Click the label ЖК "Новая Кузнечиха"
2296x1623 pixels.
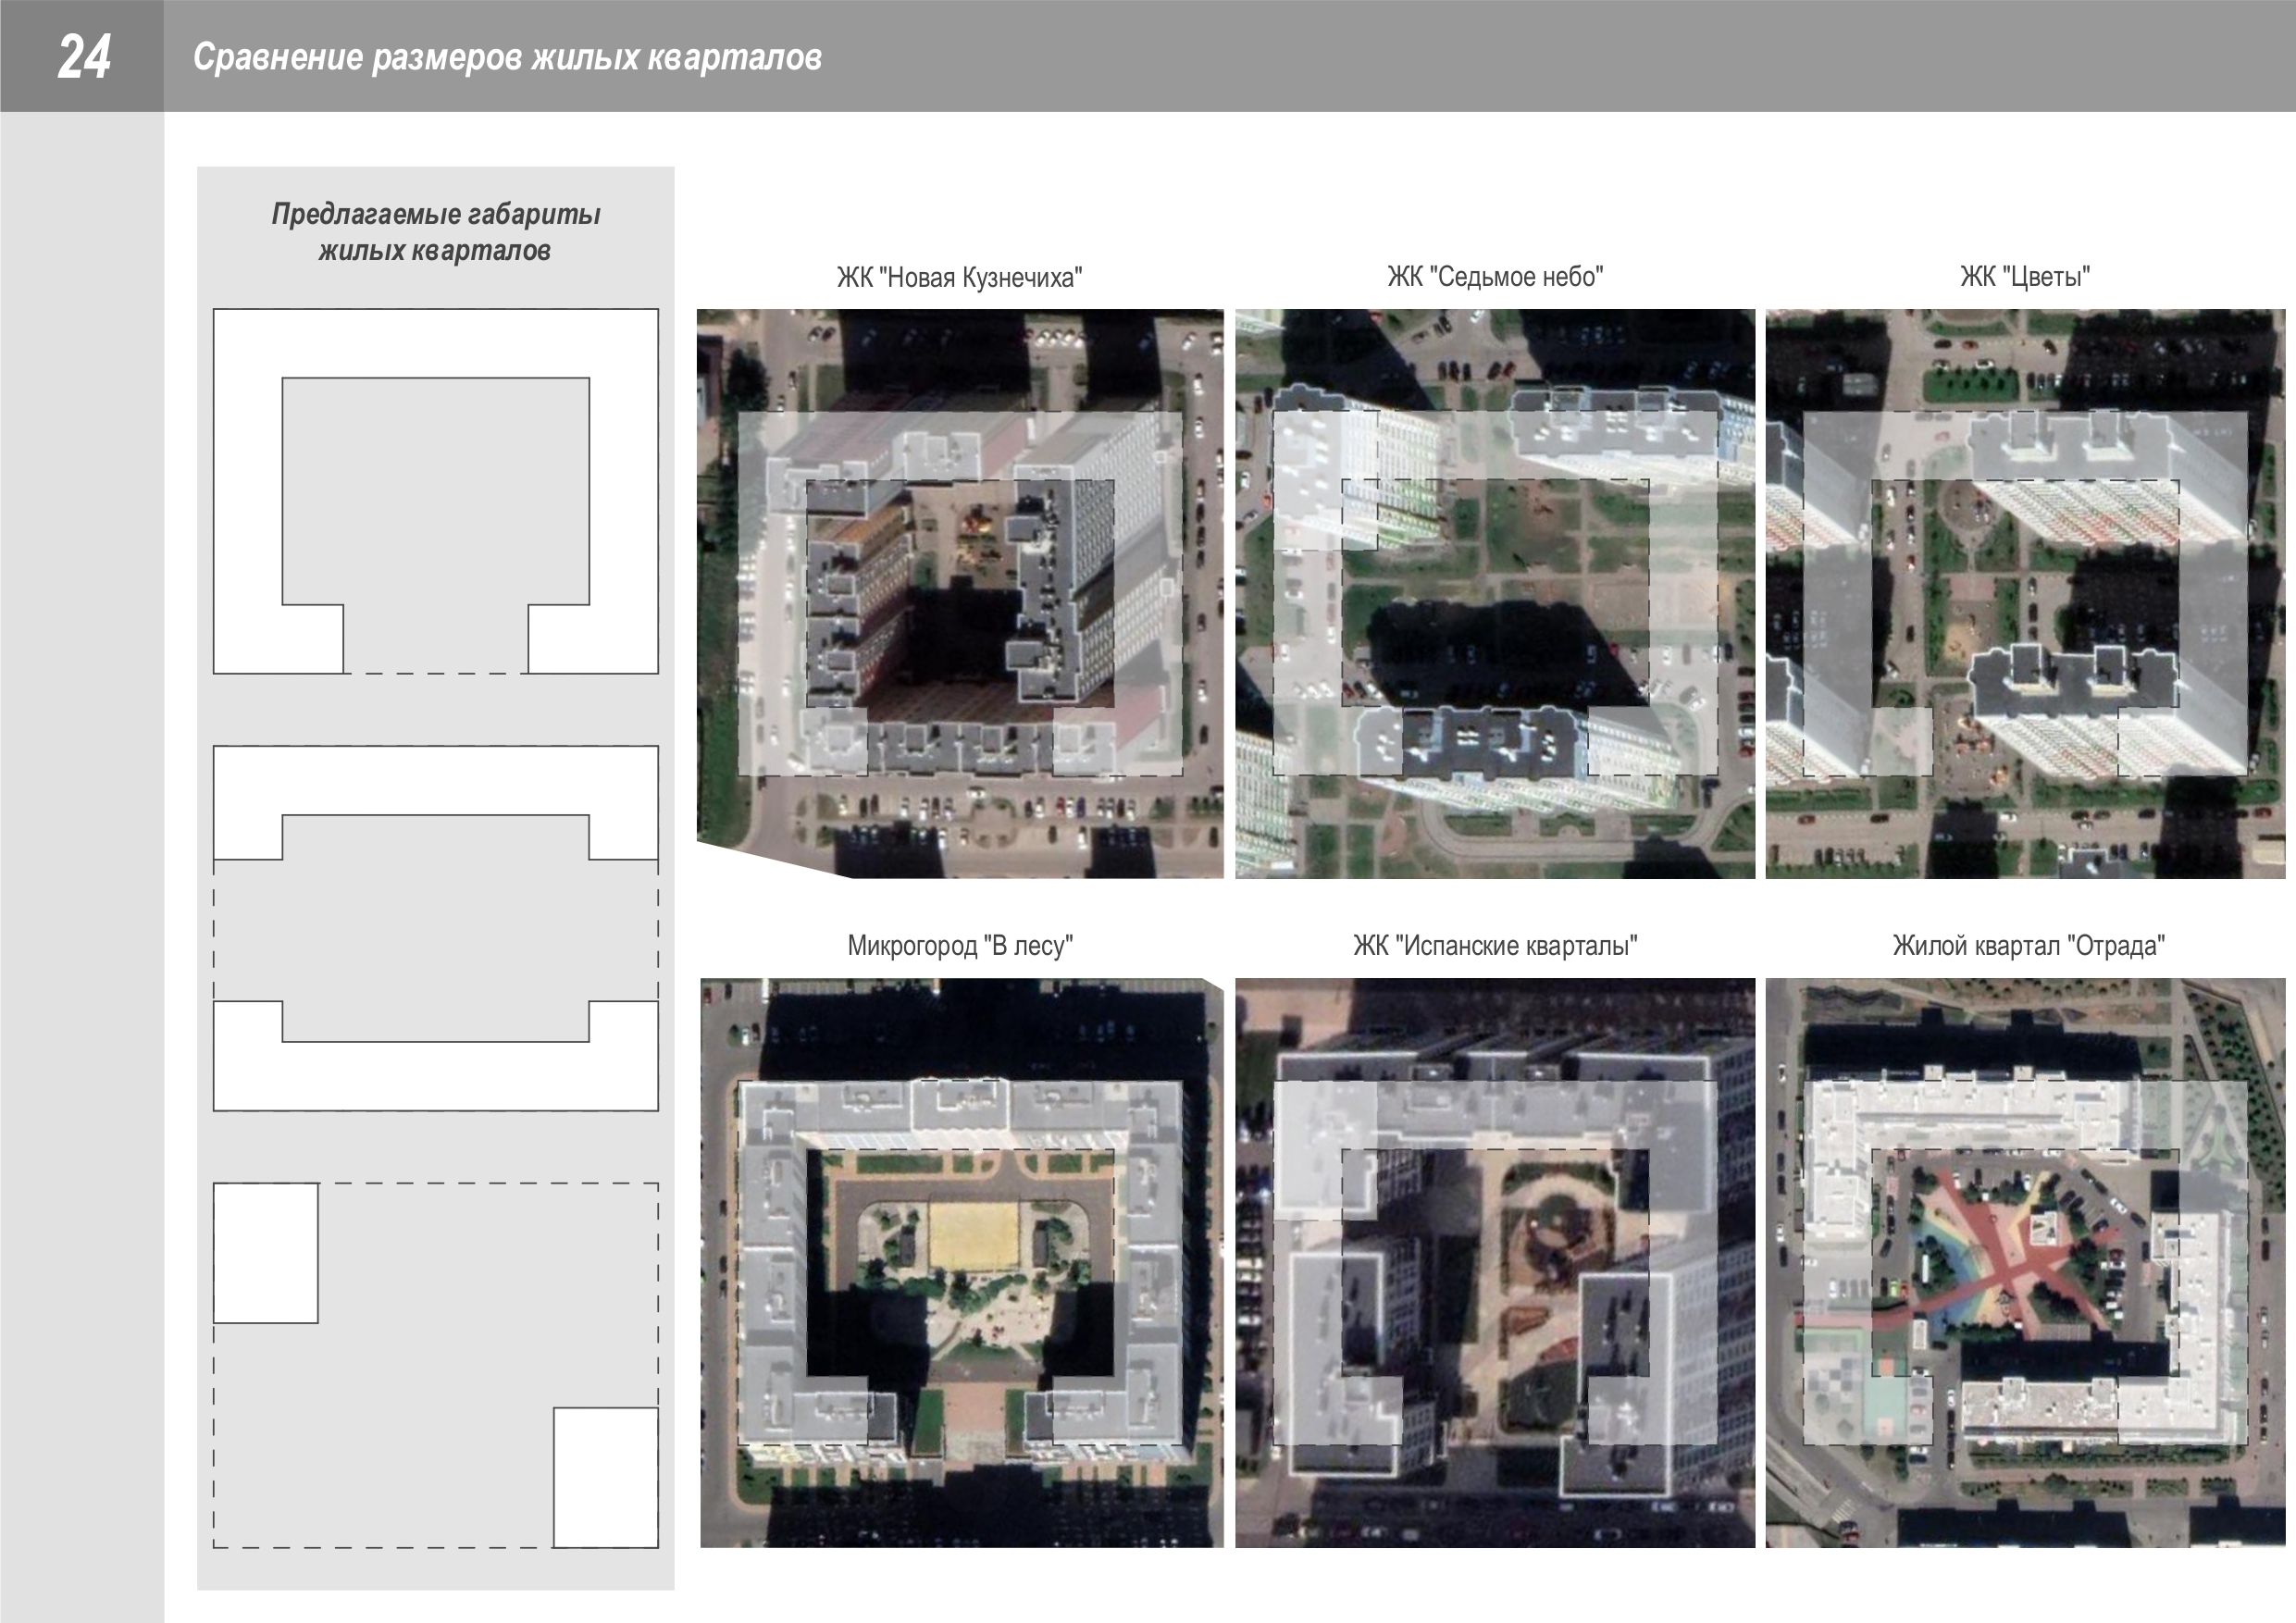(x=959, y=277)
